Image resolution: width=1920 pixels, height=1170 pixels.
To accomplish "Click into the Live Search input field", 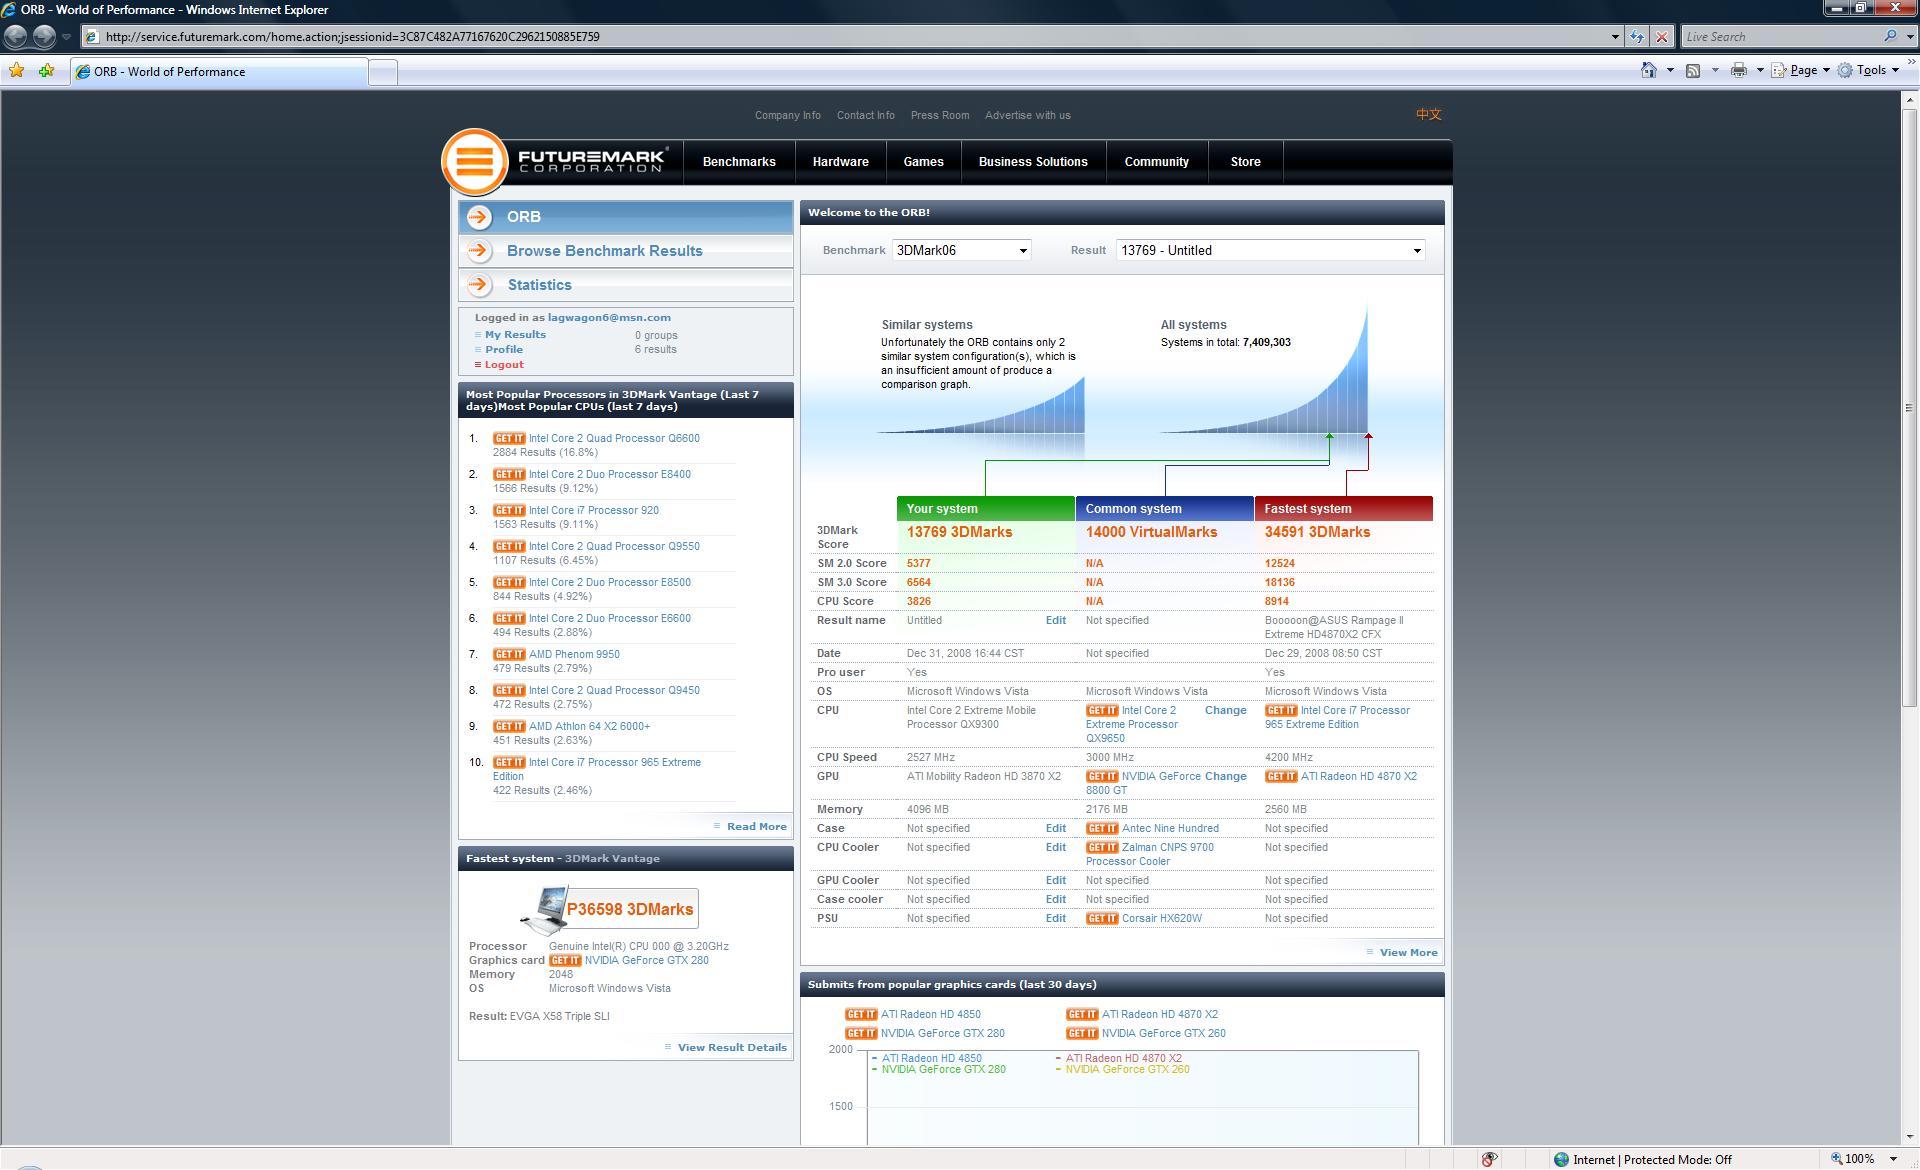I will (x=1782, y=37).
